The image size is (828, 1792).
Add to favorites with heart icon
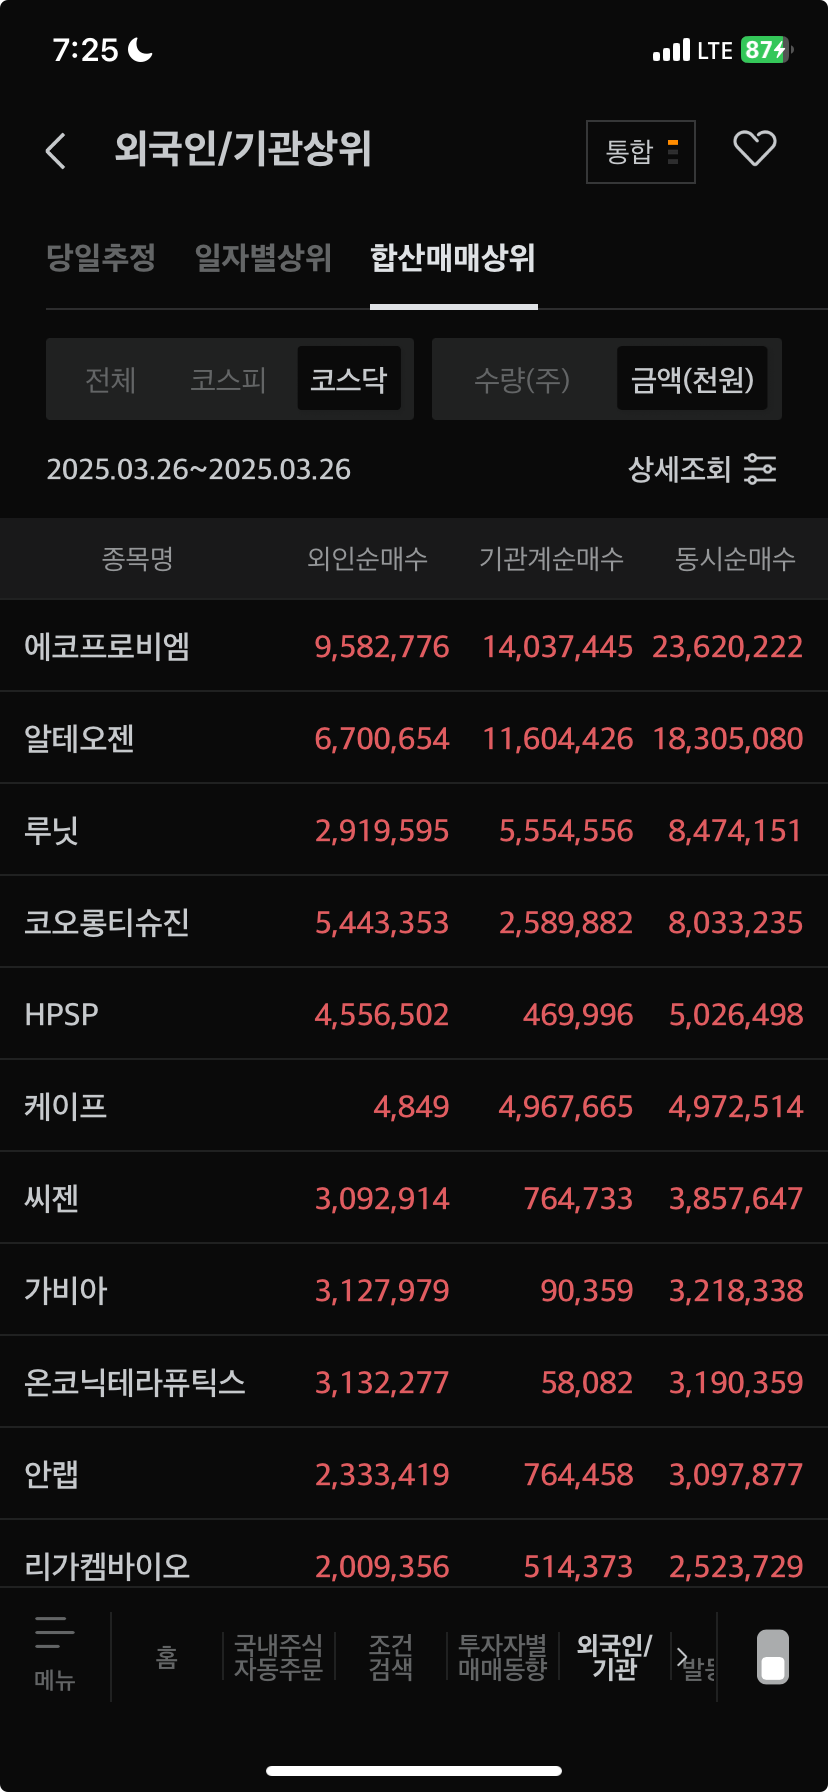tap(755, 149)
